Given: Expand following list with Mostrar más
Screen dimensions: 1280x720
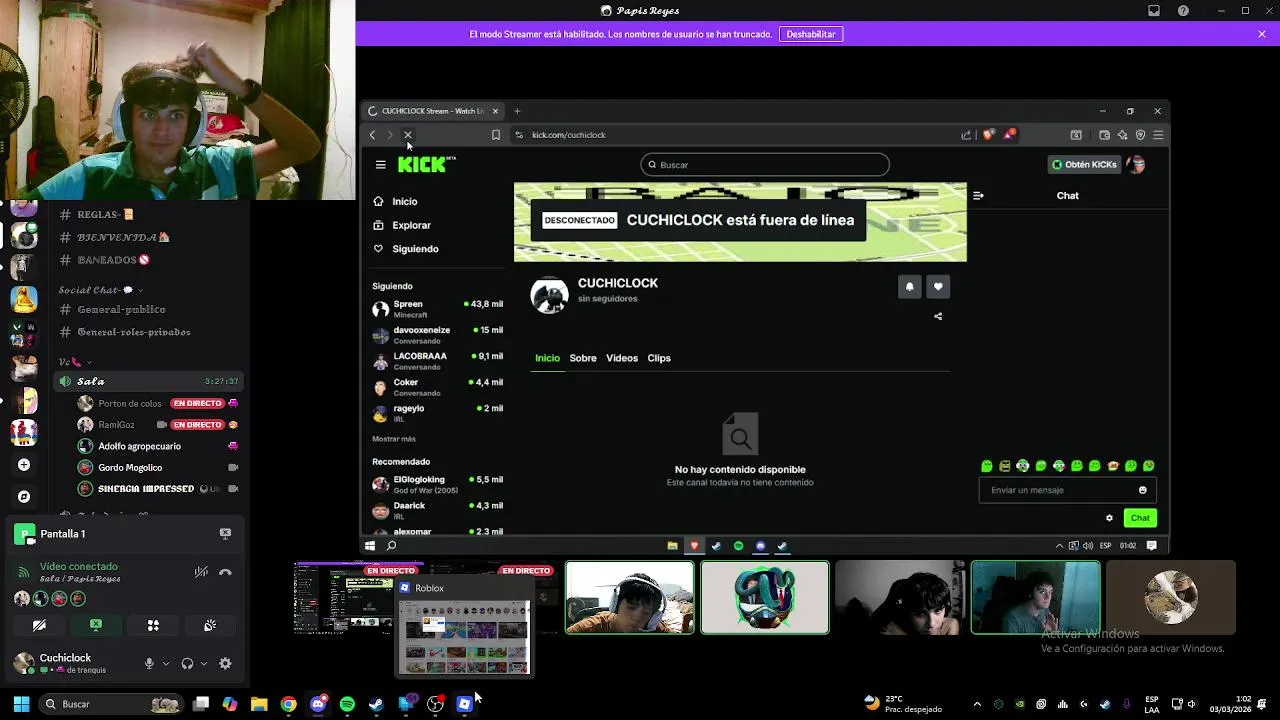Looking at the screenshot, I should coord(394,439).
